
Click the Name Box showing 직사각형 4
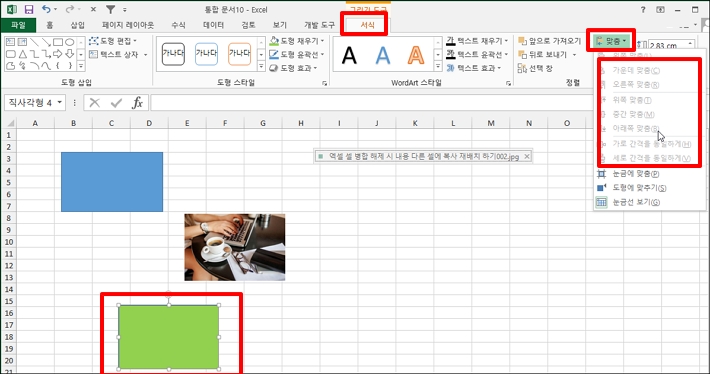point(35,103)
